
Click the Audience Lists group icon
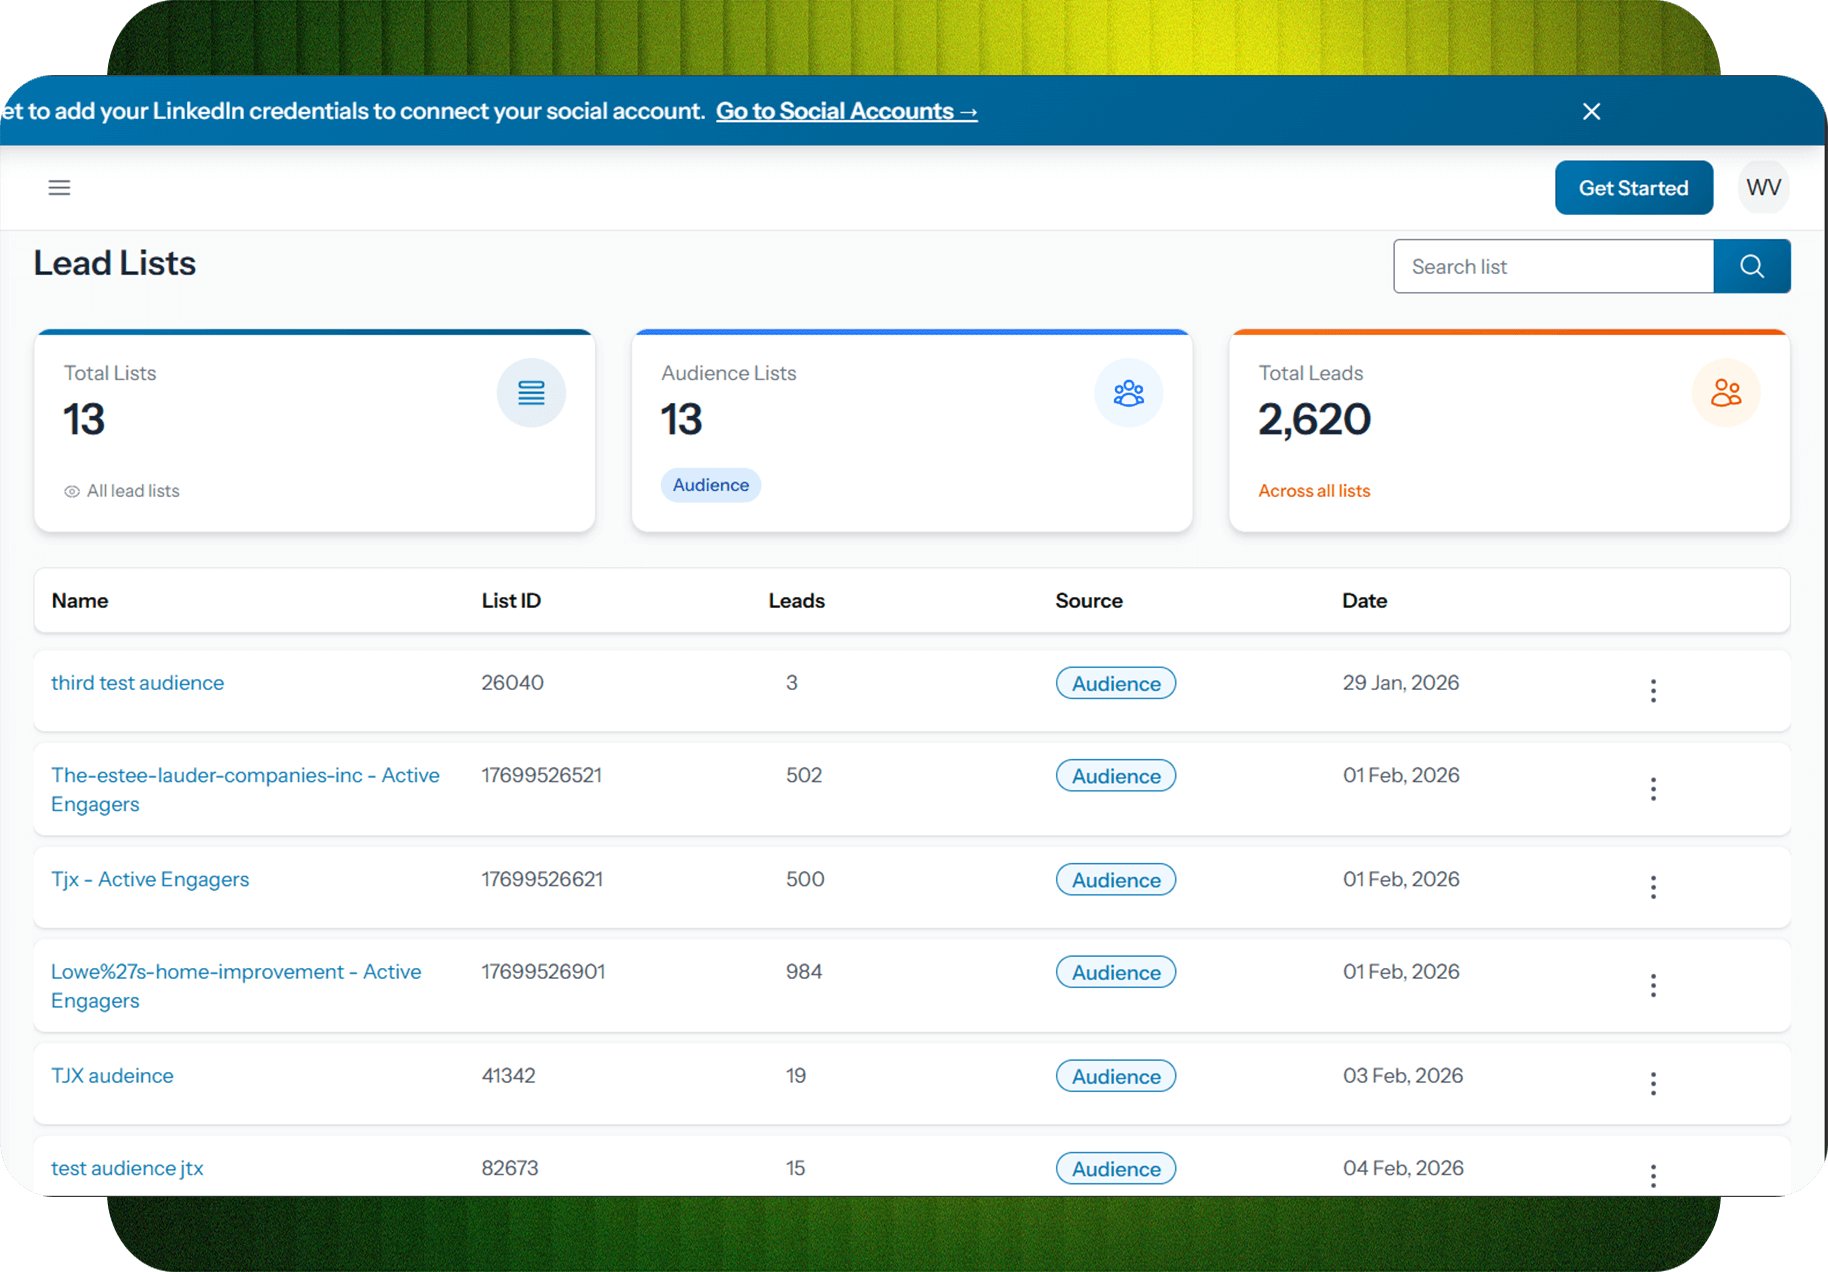(1128, 393)
